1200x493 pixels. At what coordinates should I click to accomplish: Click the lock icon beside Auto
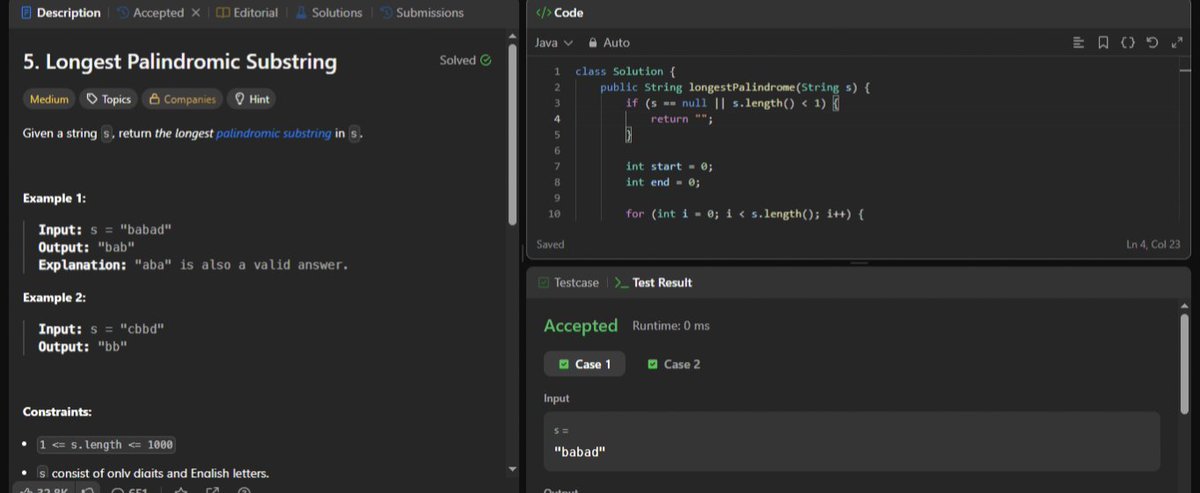click(x=593, y=43)
